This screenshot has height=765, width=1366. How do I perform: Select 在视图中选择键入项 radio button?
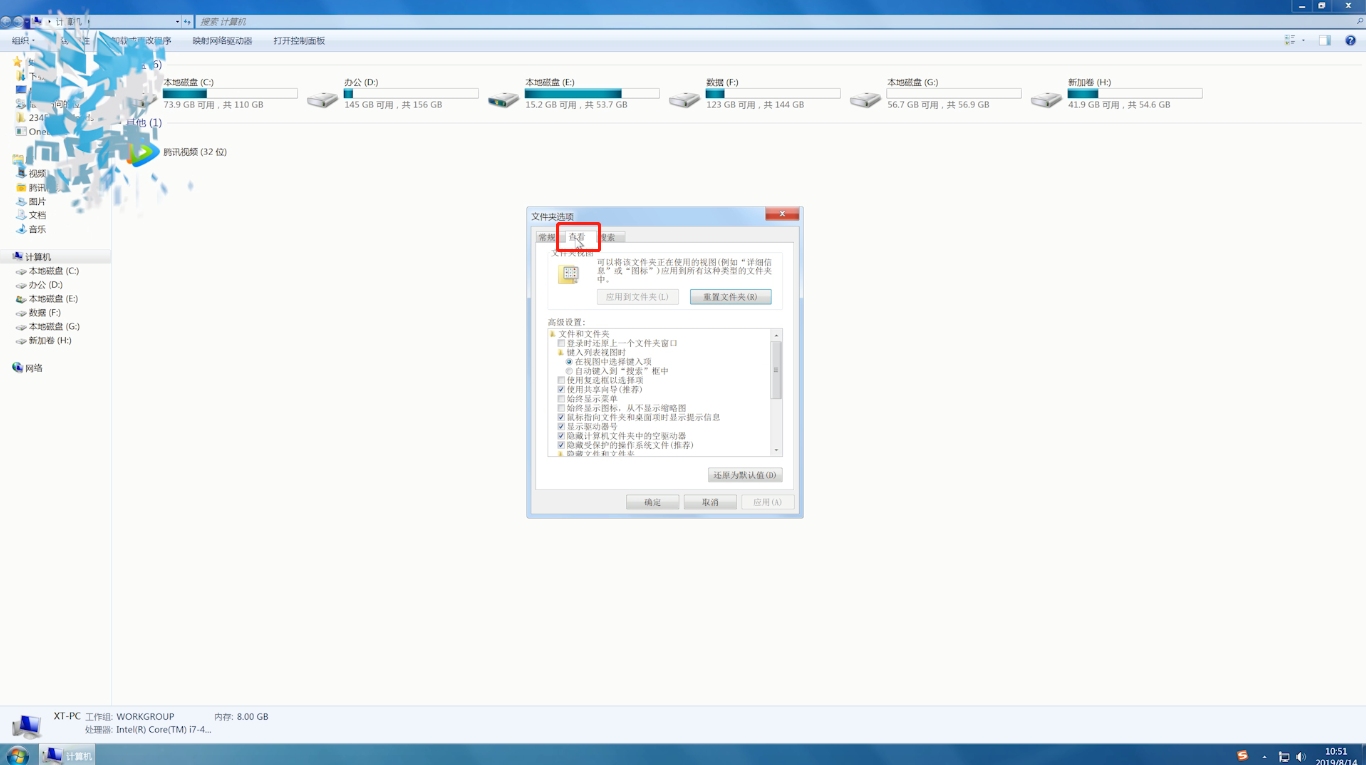click(x=569, y=361)
